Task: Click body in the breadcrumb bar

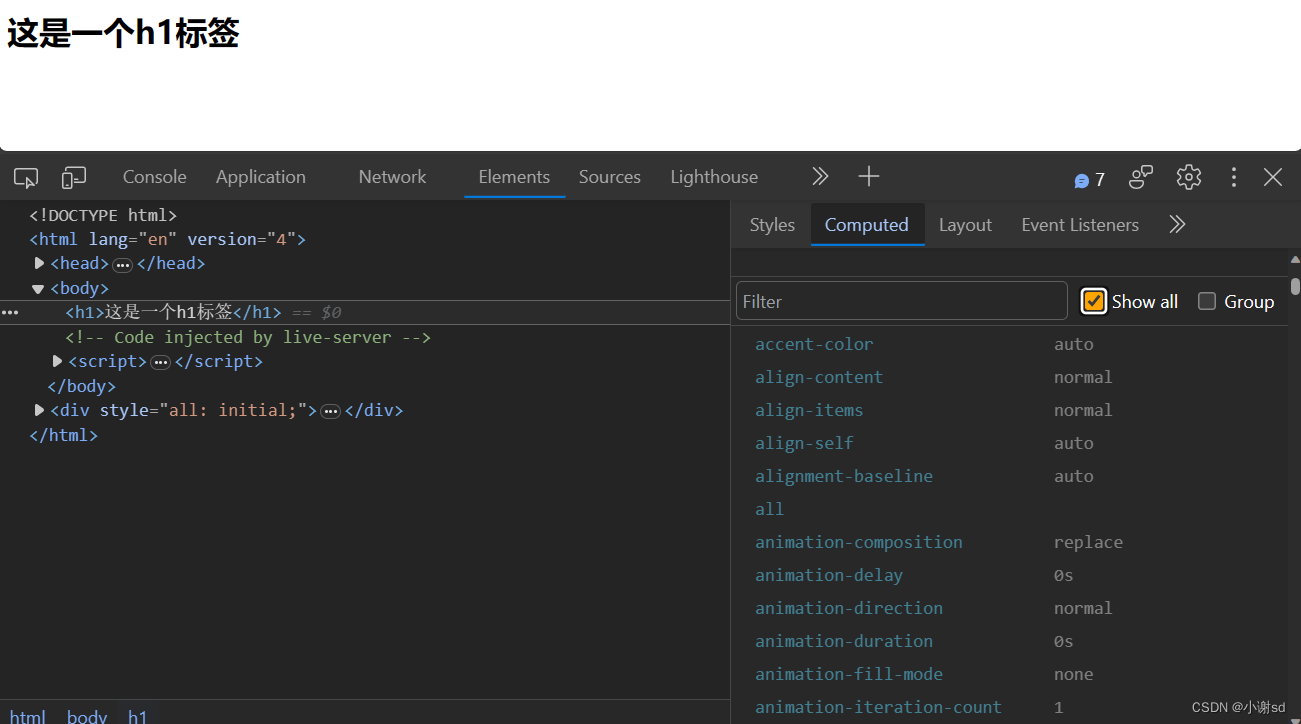Action: [x=87, y=716]
